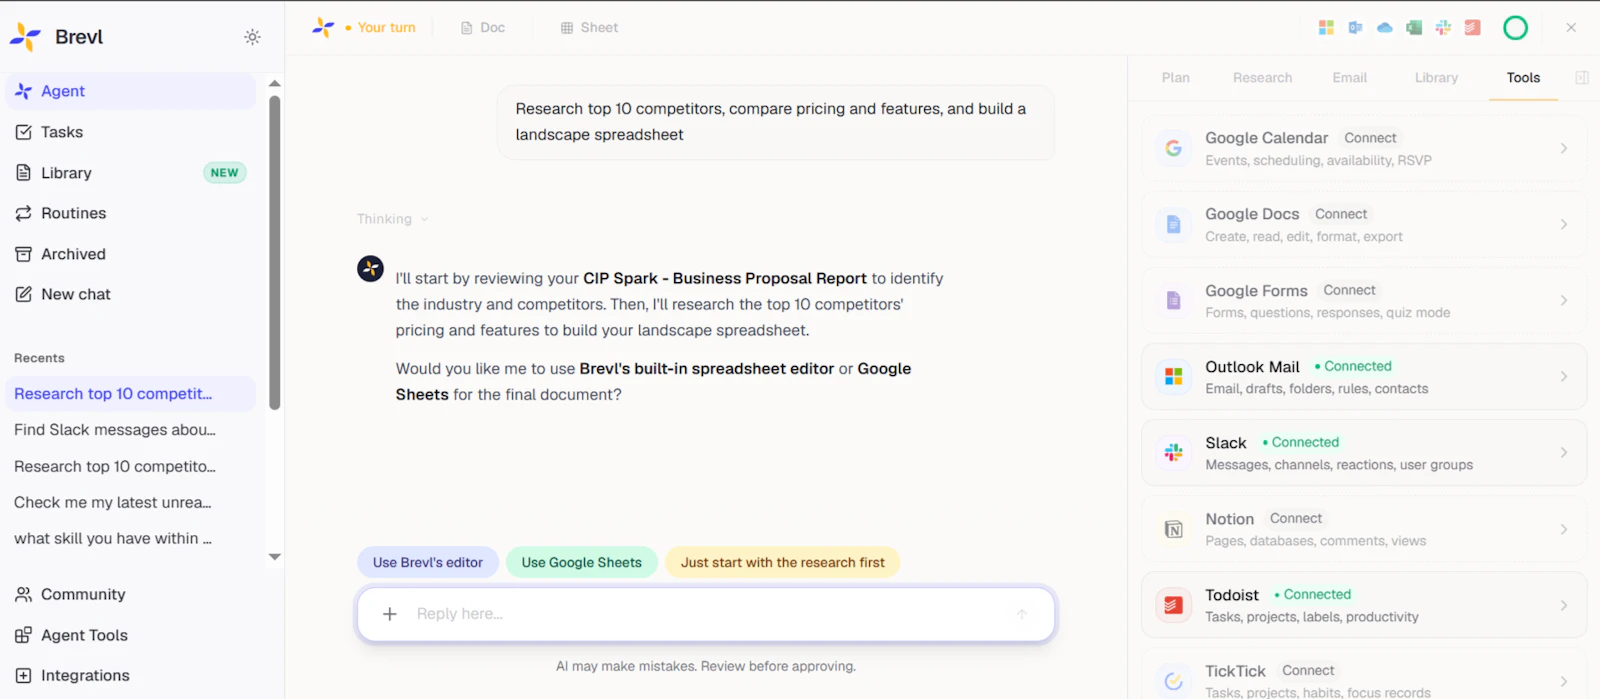
Task: Switch to the Plan tab
Action: (1176, 78)
